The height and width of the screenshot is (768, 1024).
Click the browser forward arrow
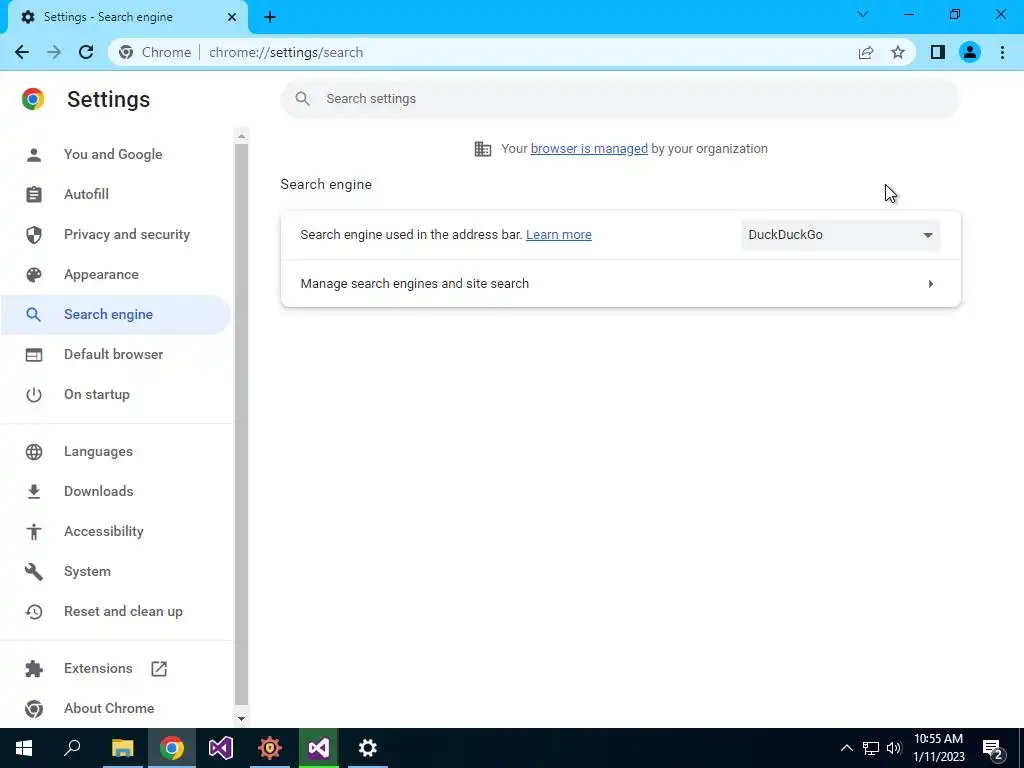point(54,52)
